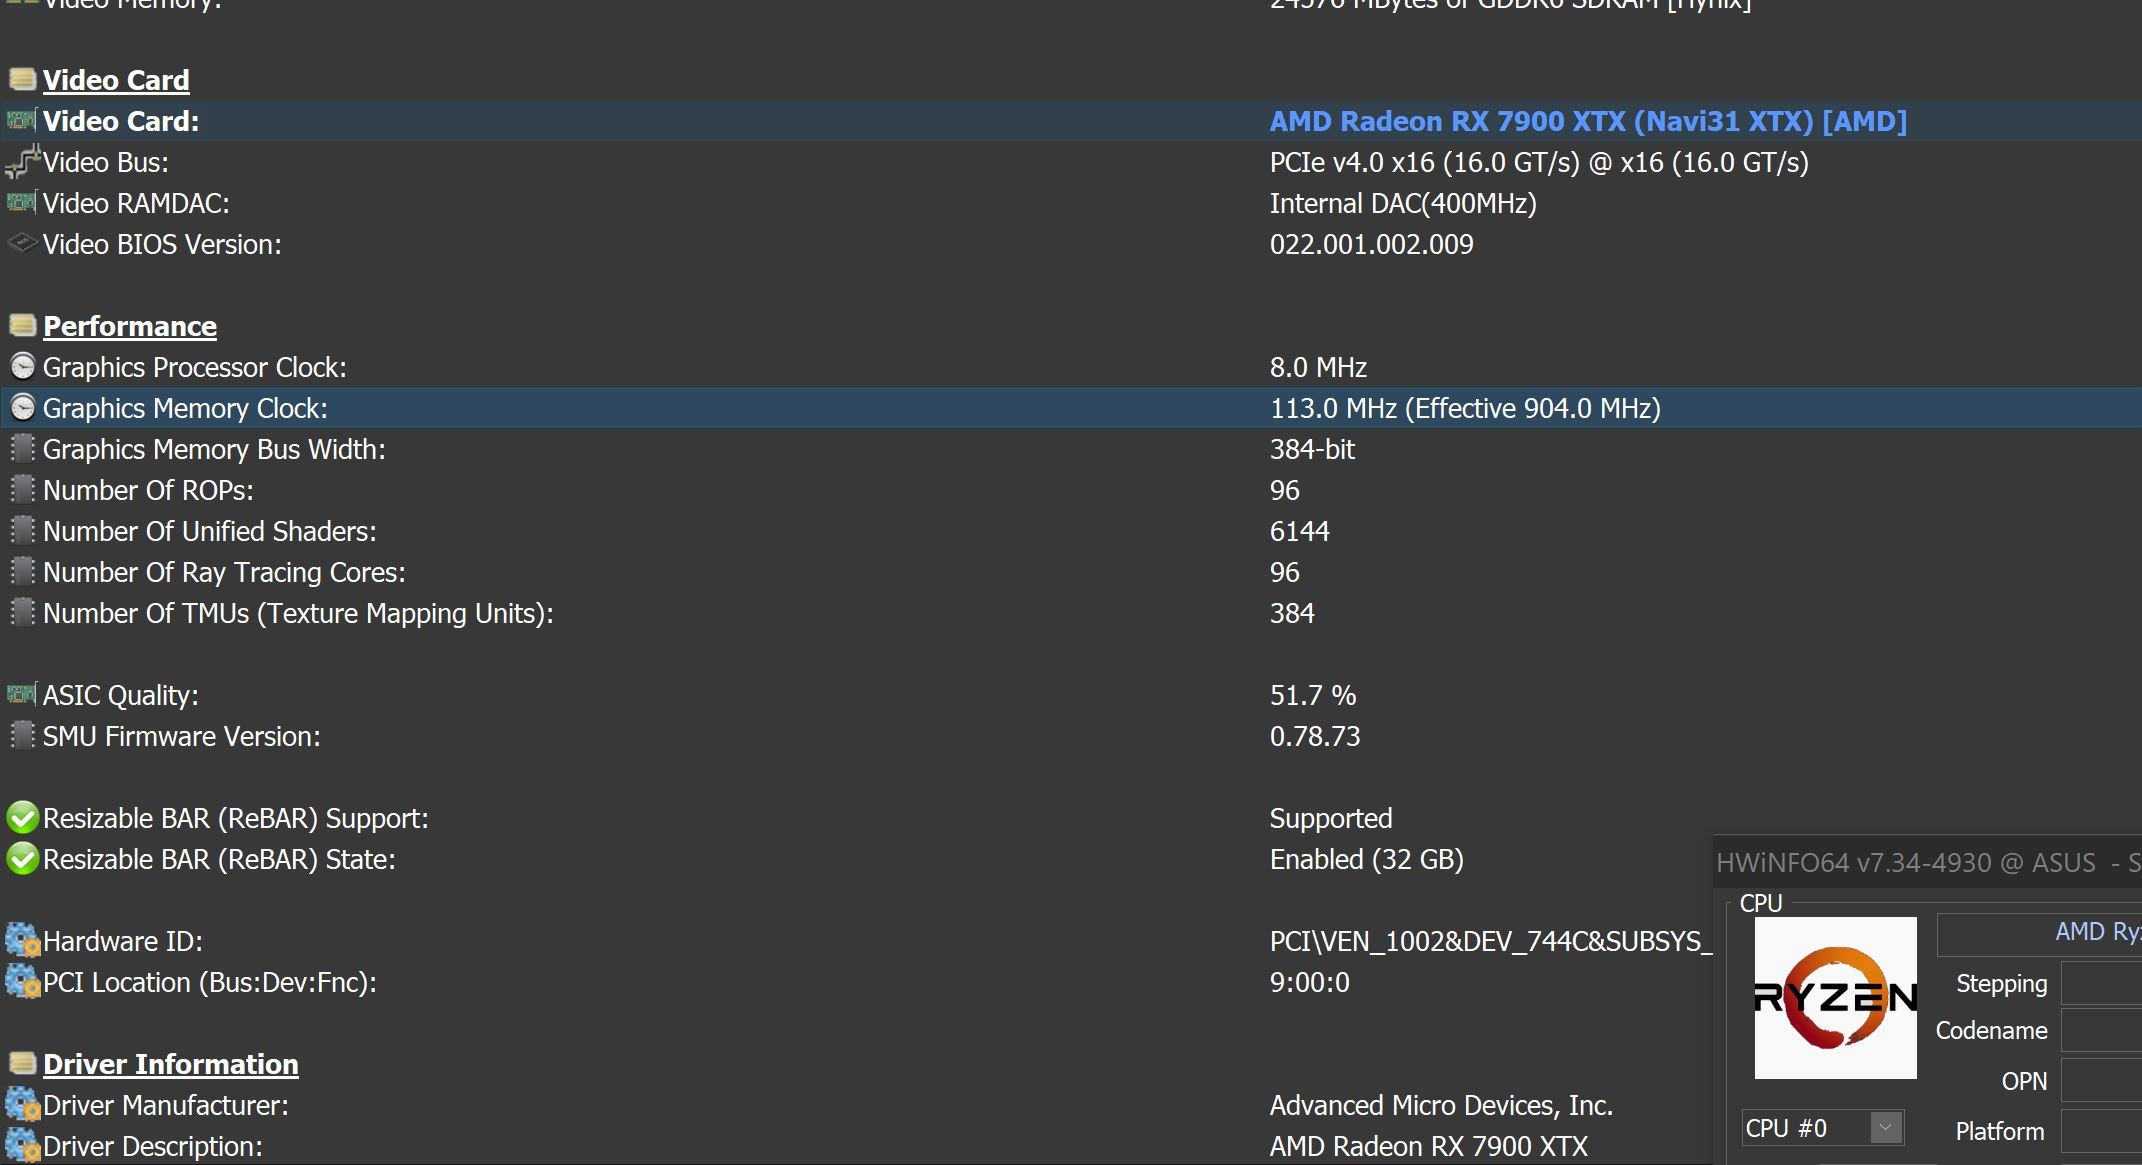Click the green checkmark beside ReBAR Support
The width and height of the screenshot is (2142, 1165).
pos(22,818)
